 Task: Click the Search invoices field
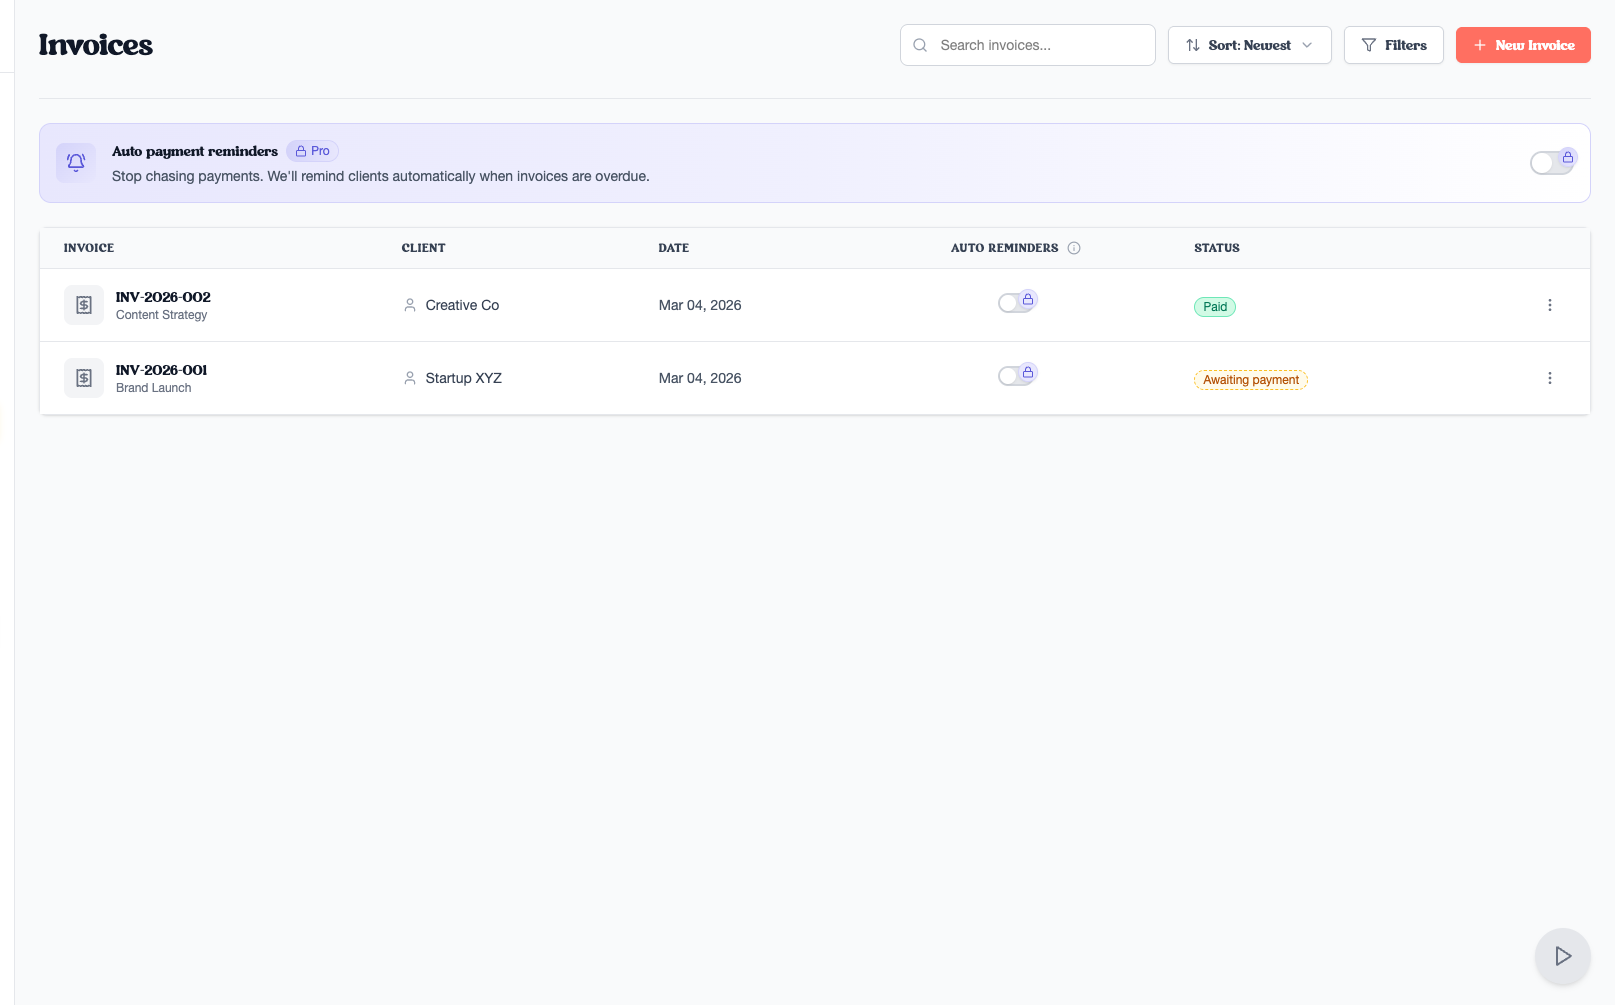click(x=1027, y=45)
